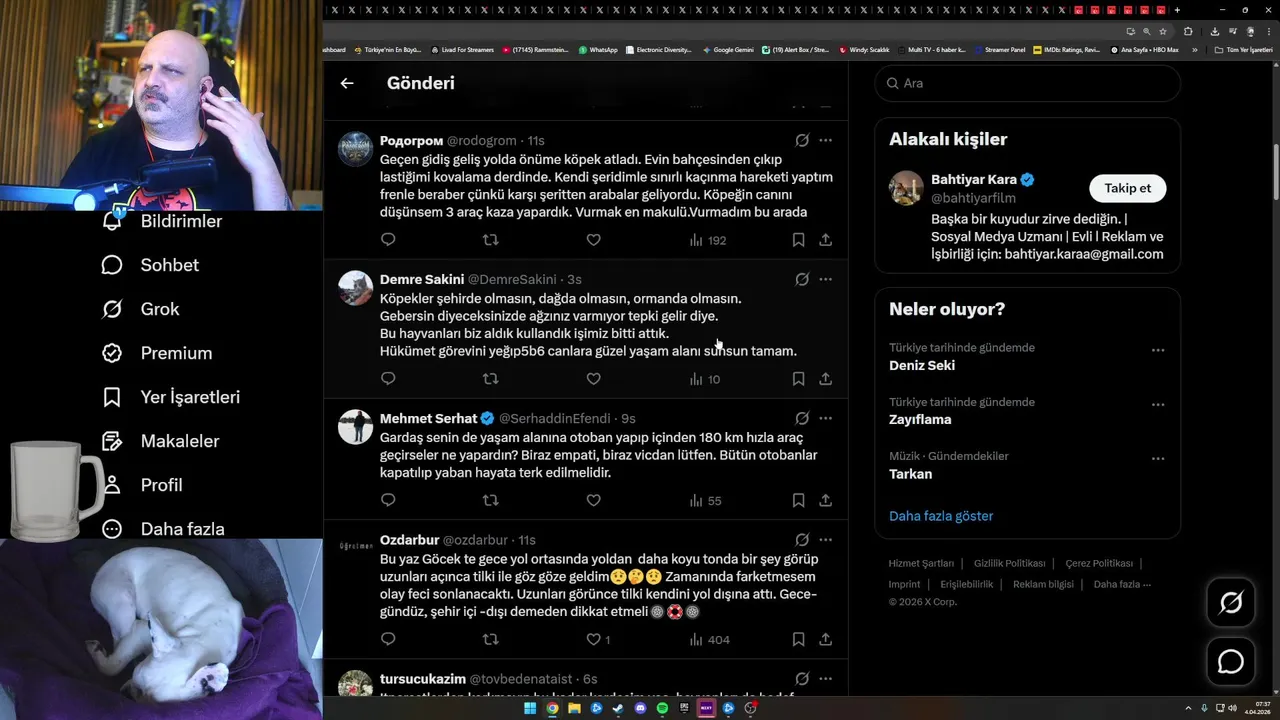The height and width of the screenshot is (720, 1280).
Task: Reply to Demre Sakini's post
Action: click(x=388, y=379)
